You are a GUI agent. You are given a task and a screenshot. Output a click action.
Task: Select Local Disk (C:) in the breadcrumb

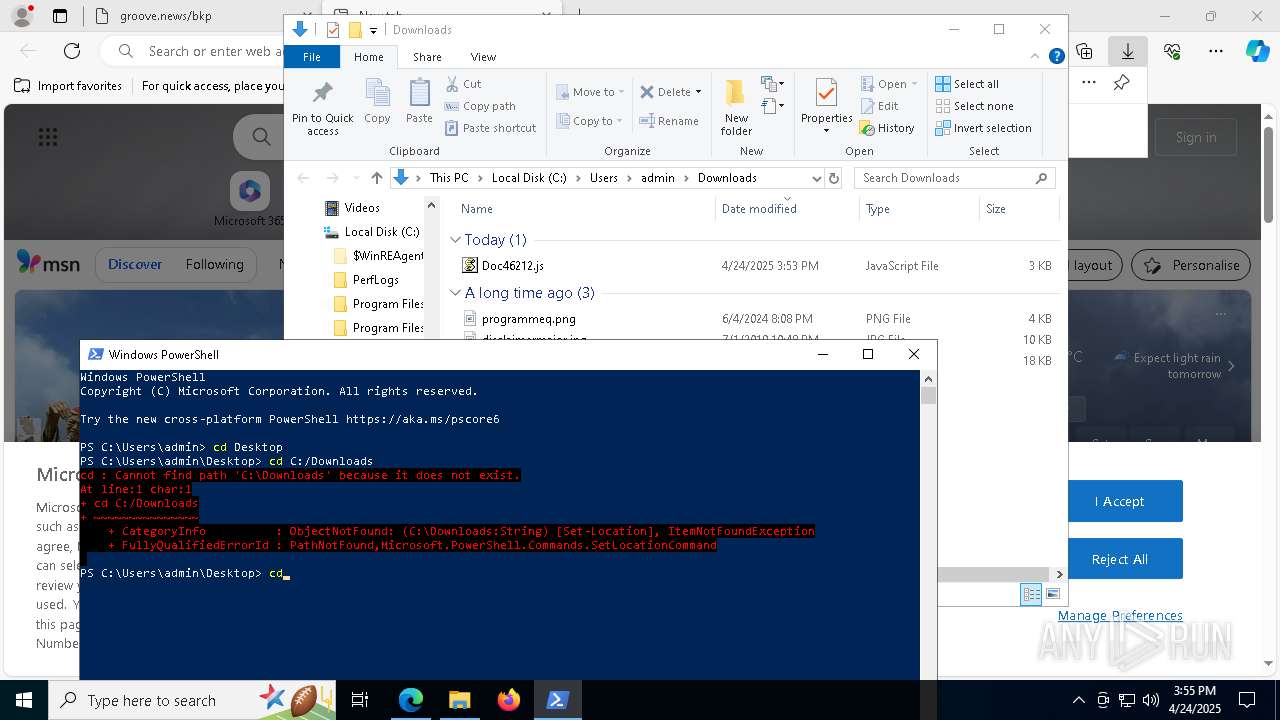tap(529, 178)
